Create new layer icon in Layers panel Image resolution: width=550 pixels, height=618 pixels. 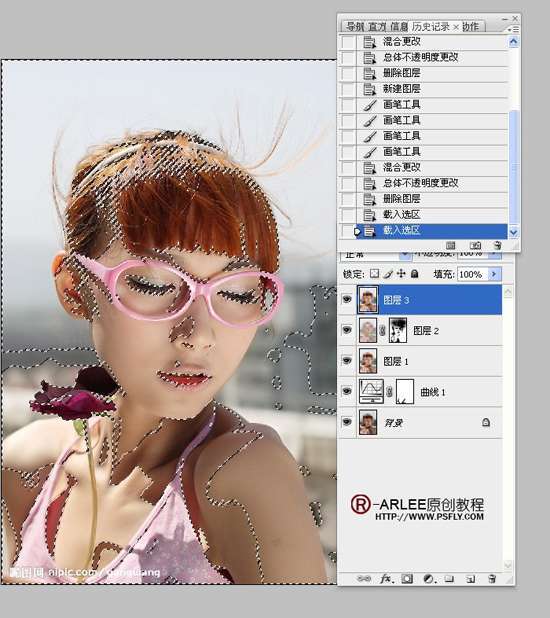470,579
